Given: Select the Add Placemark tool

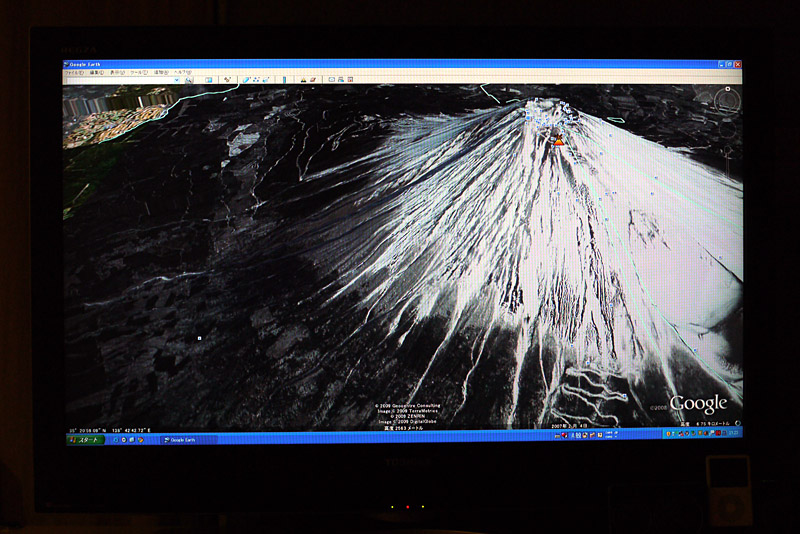Looking at the screenshot, I should [x=227, y=80].
